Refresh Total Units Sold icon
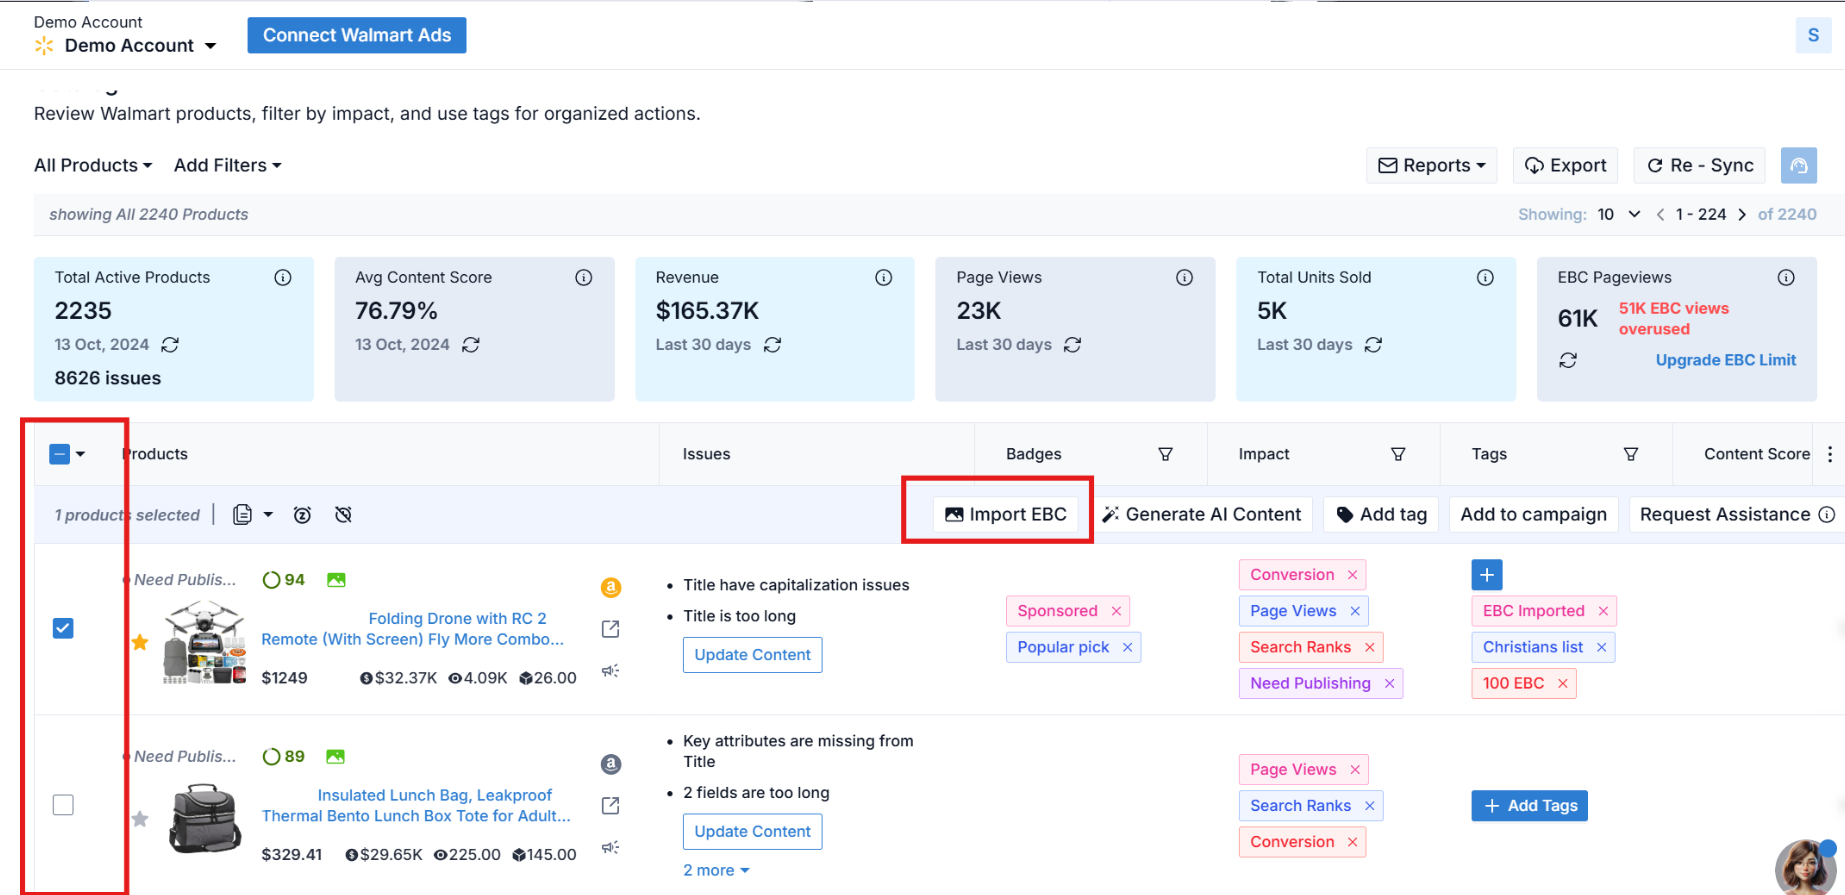This screenshot has width=1845, height=895. tap(1374, 345)
